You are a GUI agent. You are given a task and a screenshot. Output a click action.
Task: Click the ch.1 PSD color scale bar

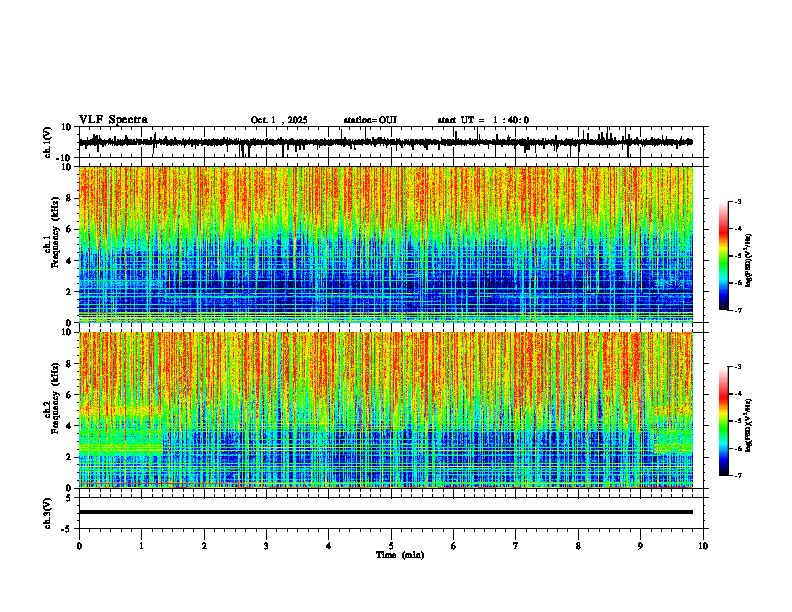tap(724, 256)
